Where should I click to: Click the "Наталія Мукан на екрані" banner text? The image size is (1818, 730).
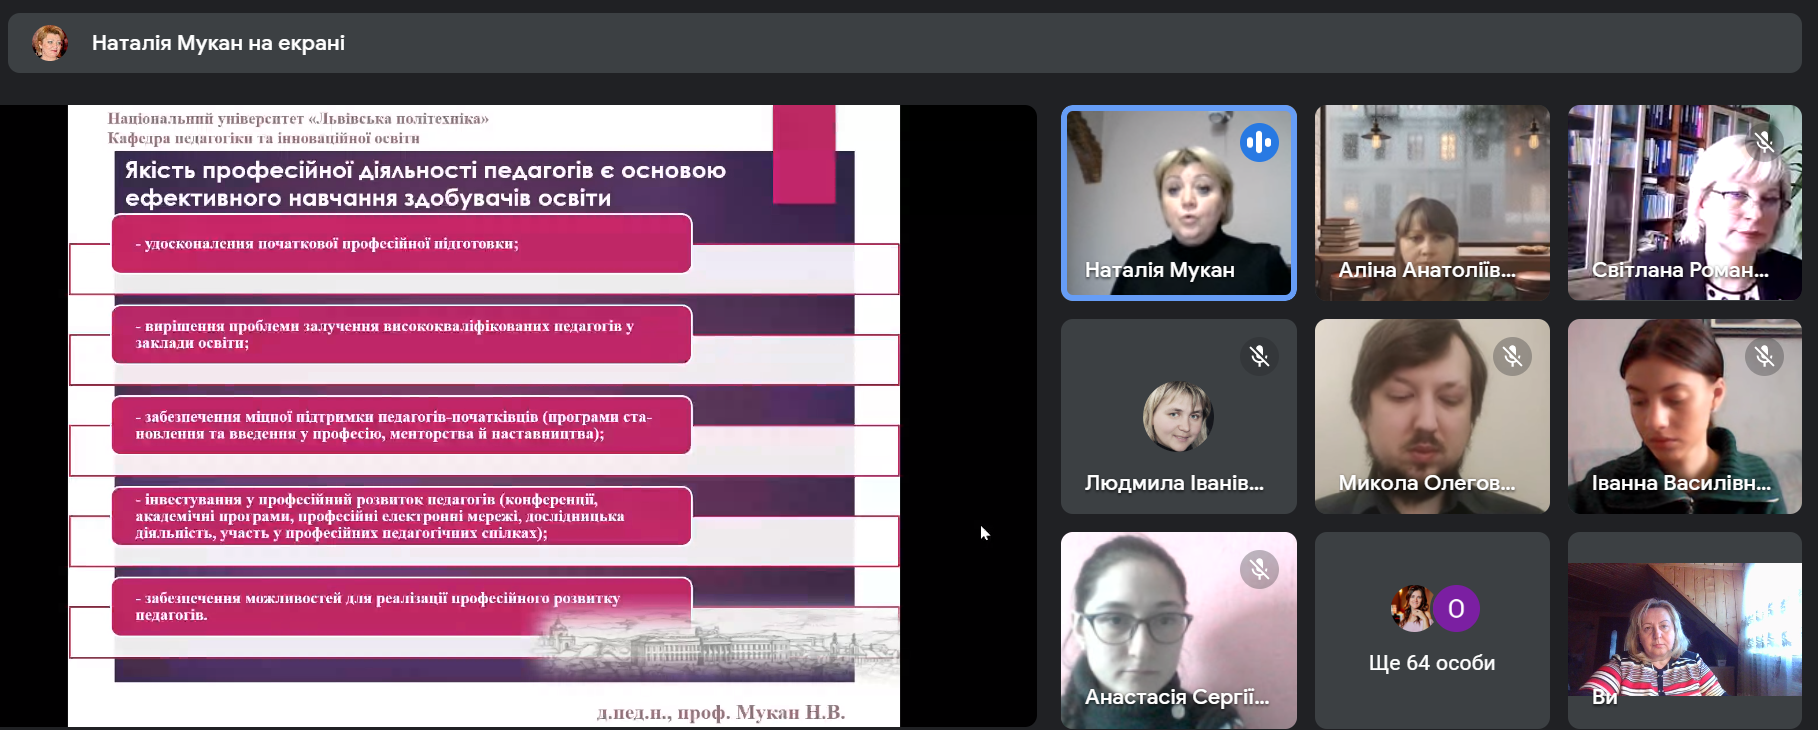(218, 43)
